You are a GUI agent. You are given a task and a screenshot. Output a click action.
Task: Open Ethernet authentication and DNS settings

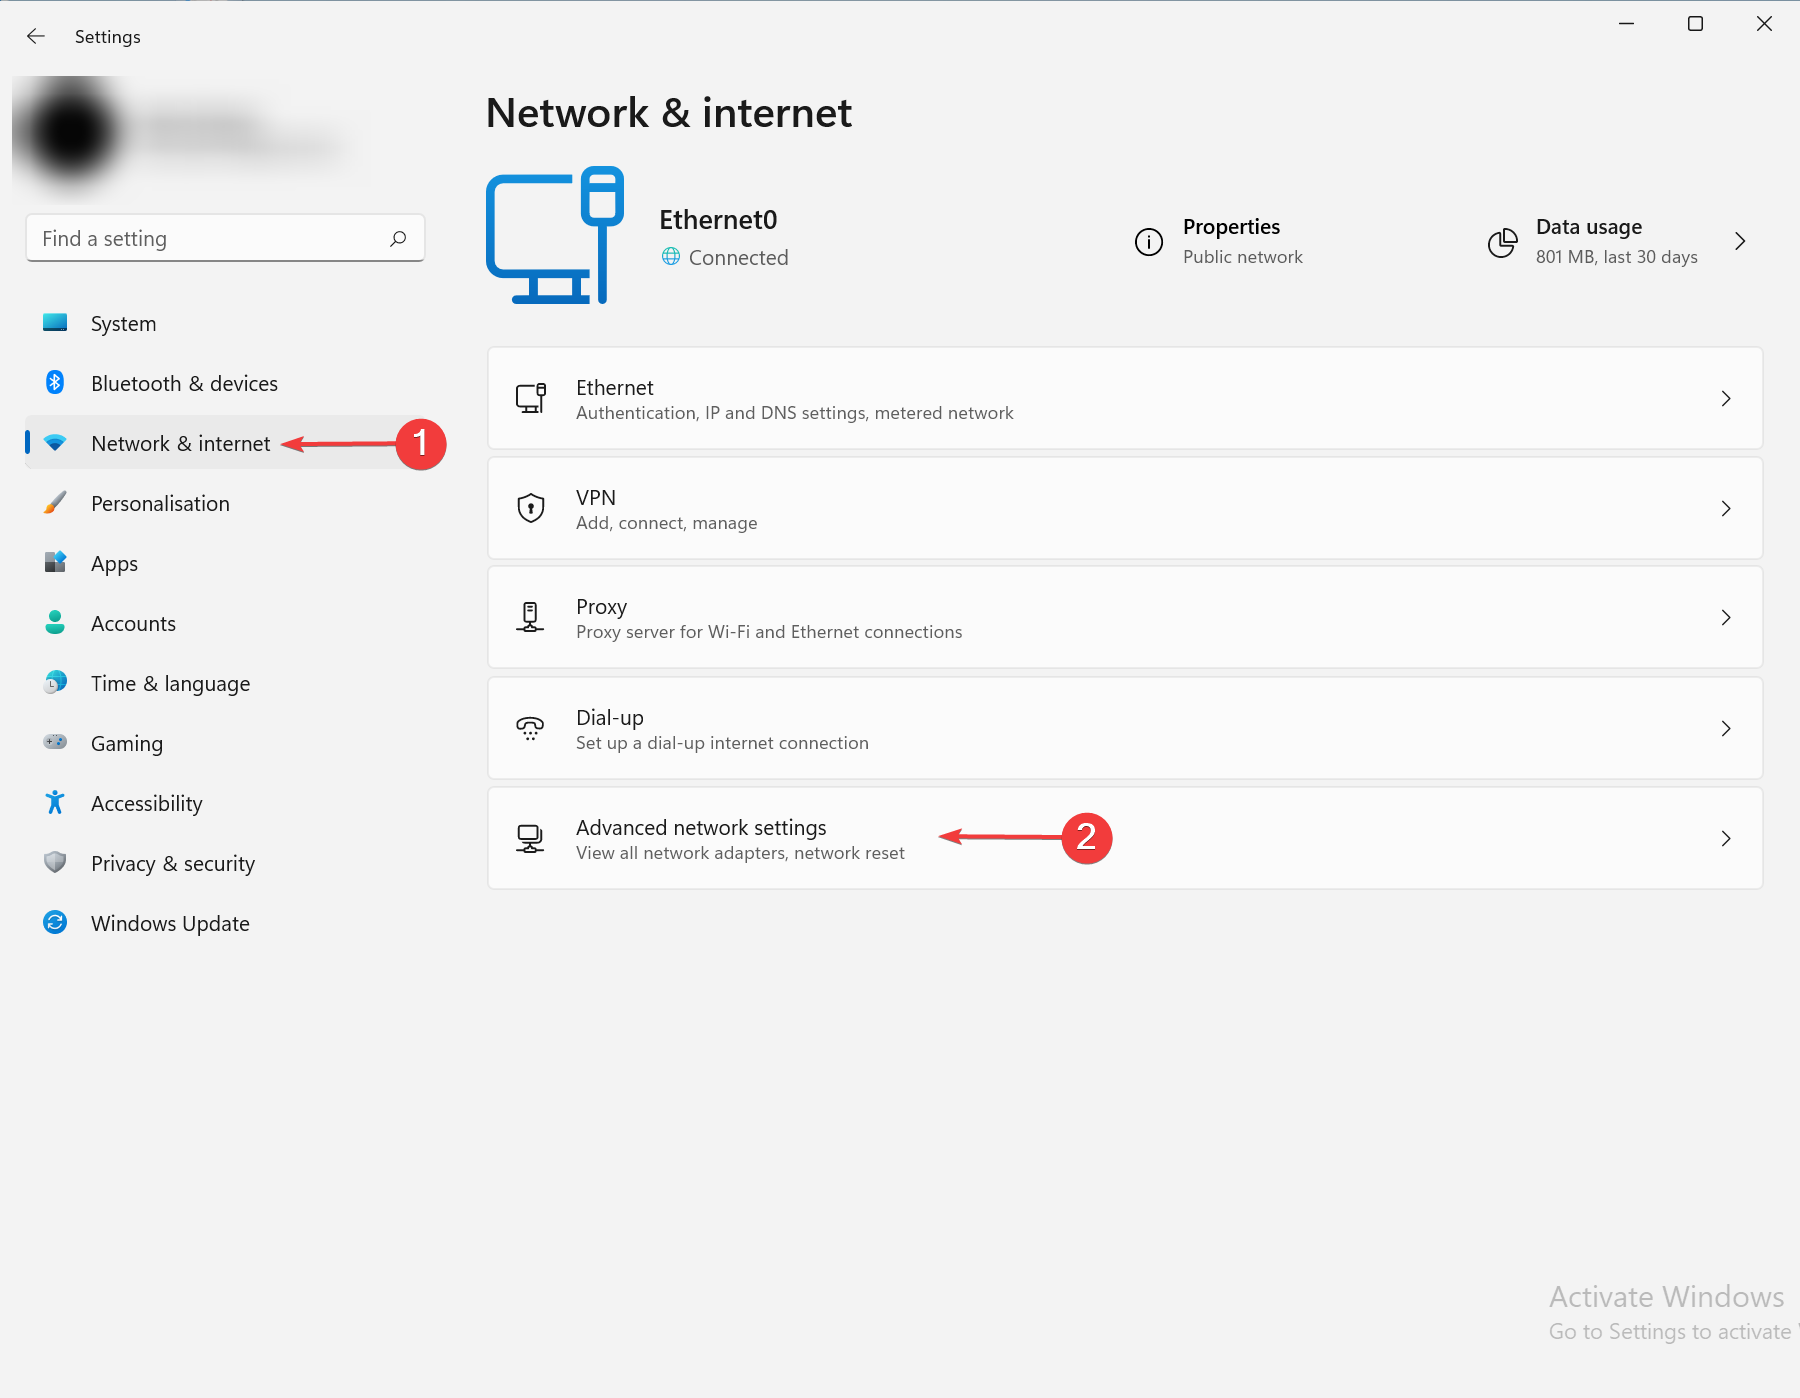(x=1125, y=398)
